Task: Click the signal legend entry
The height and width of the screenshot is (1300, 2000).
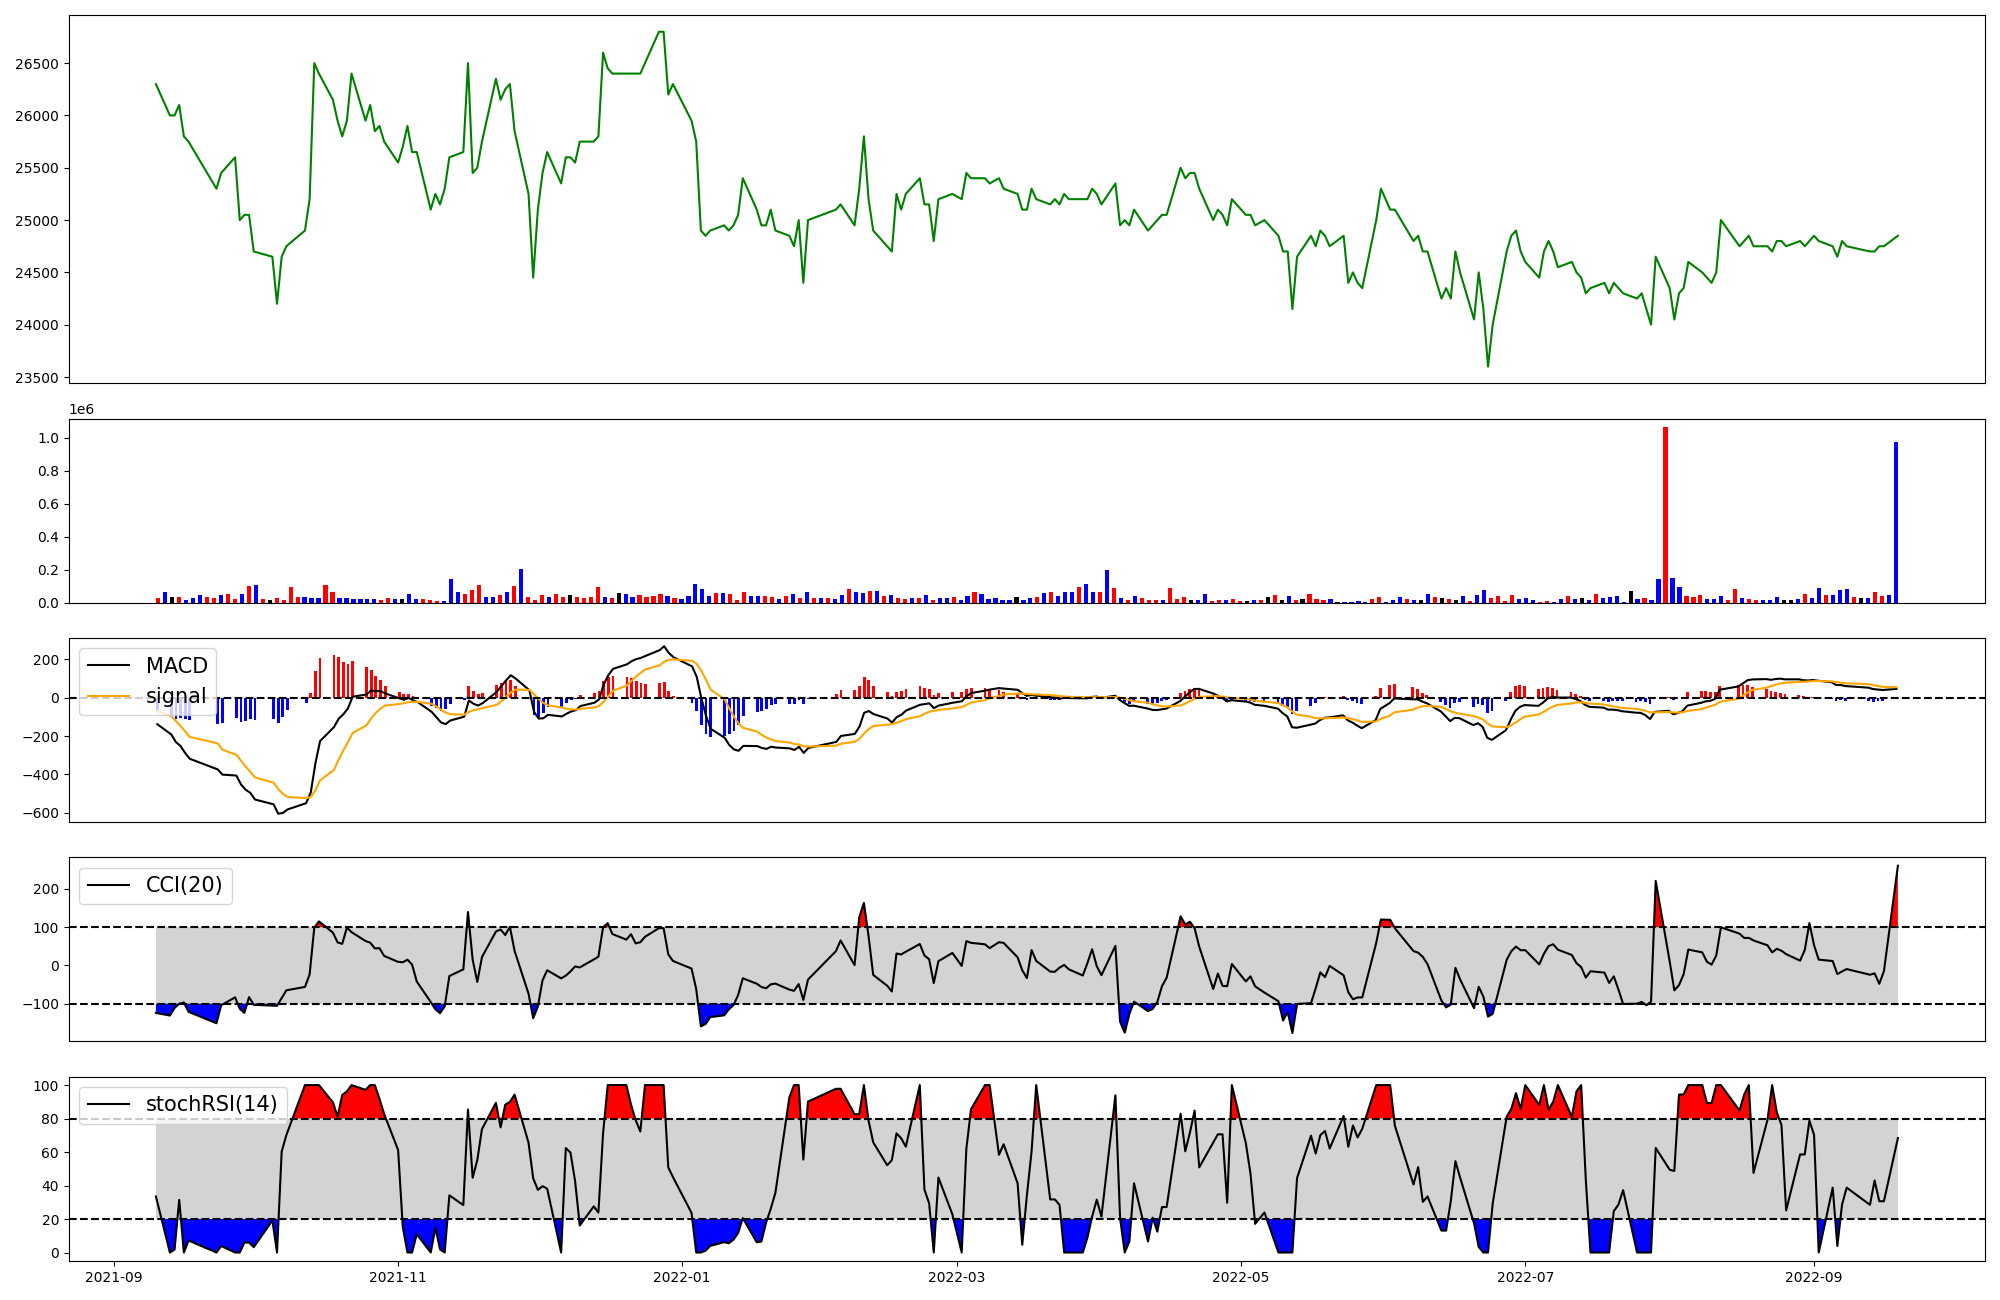Action: click(x=176, y=696)
